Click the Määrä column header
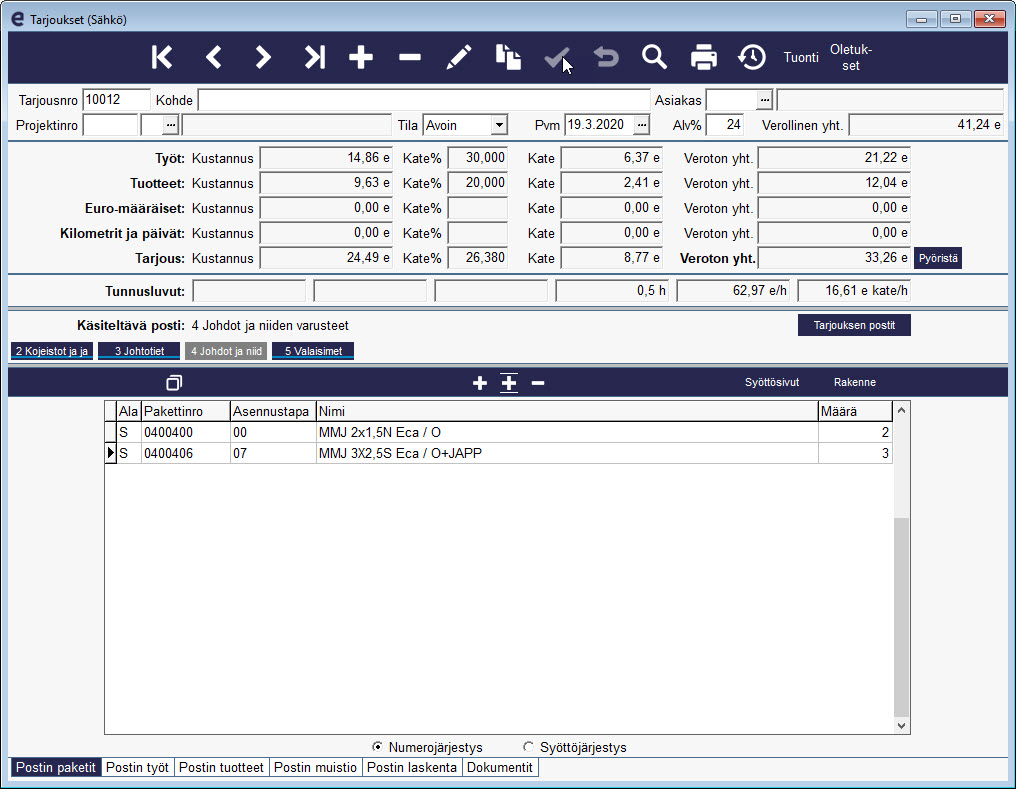 tap(855, 411)
